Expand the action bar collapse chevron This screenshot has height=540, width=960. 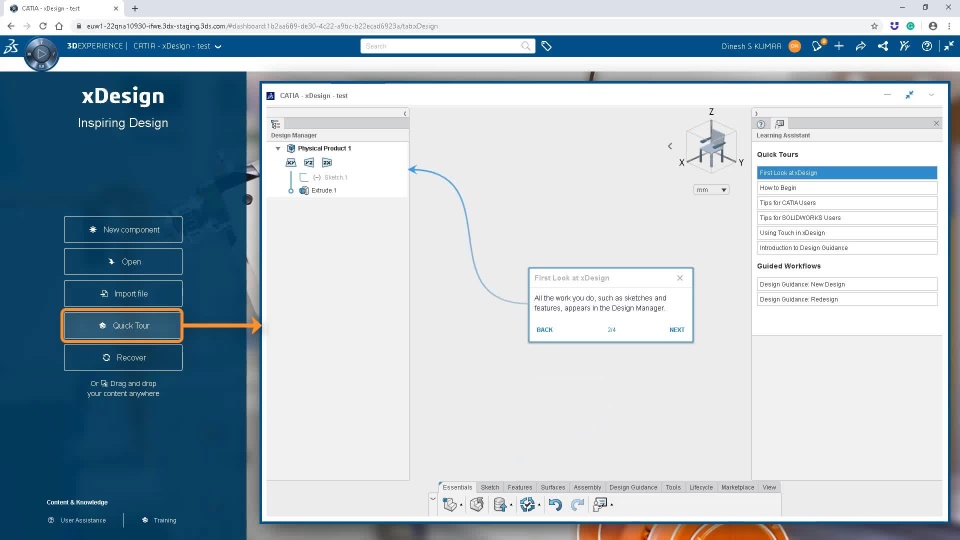[432, 499]
